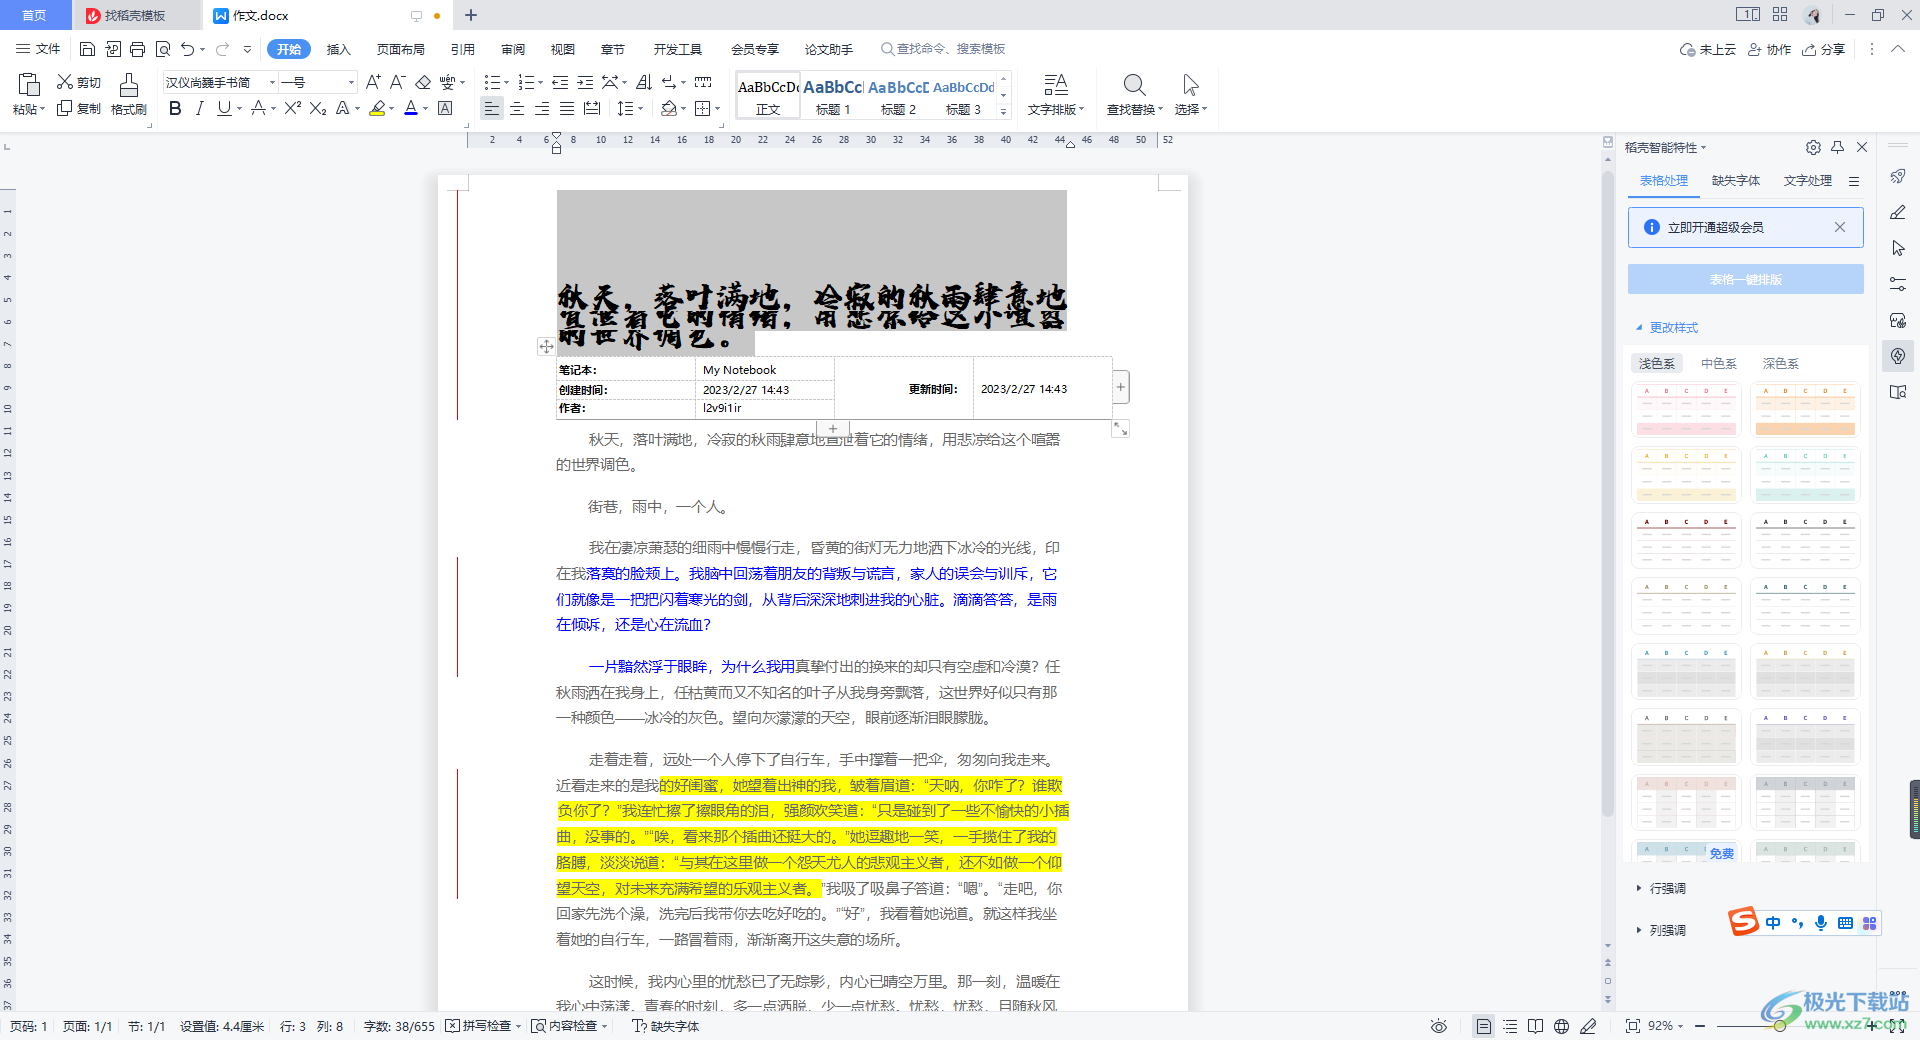Apply distributed alignment

[x=592, y=108]
